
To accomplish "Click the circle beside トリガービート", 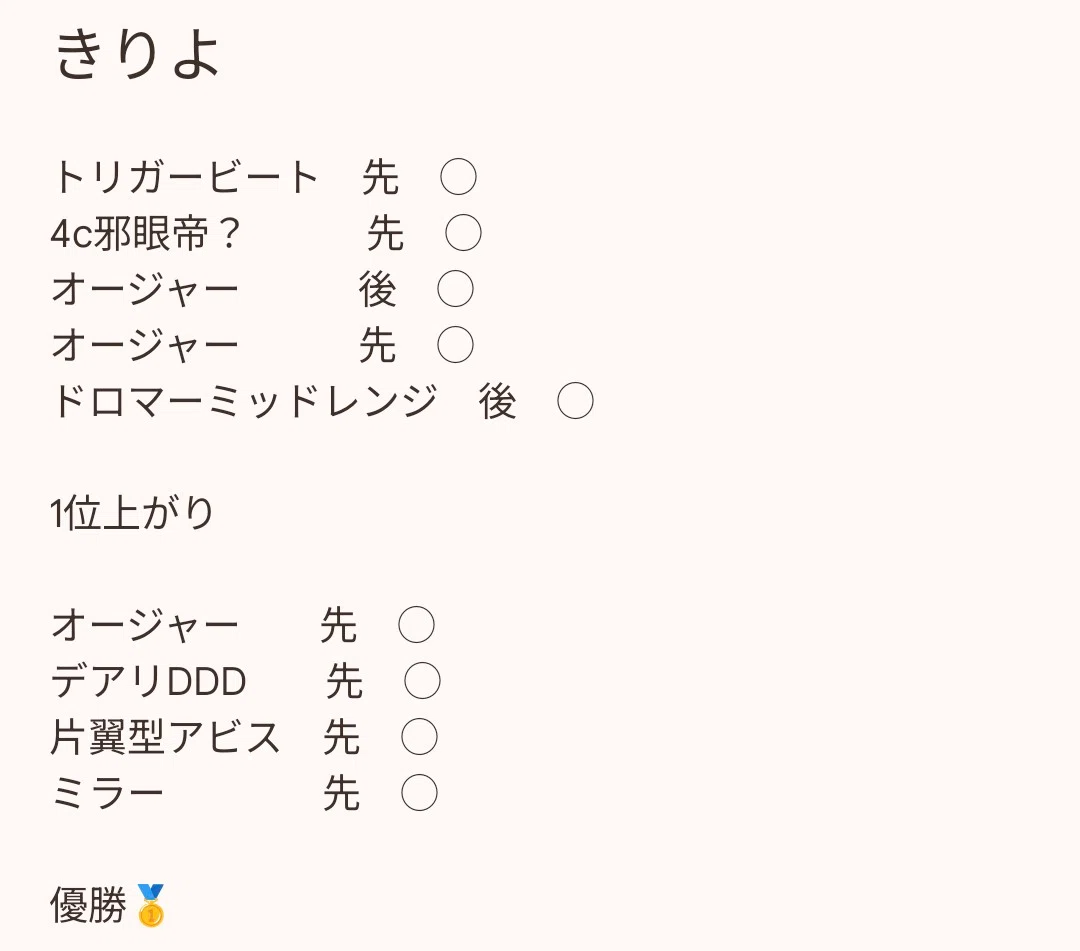I will (x=458, y=177).
